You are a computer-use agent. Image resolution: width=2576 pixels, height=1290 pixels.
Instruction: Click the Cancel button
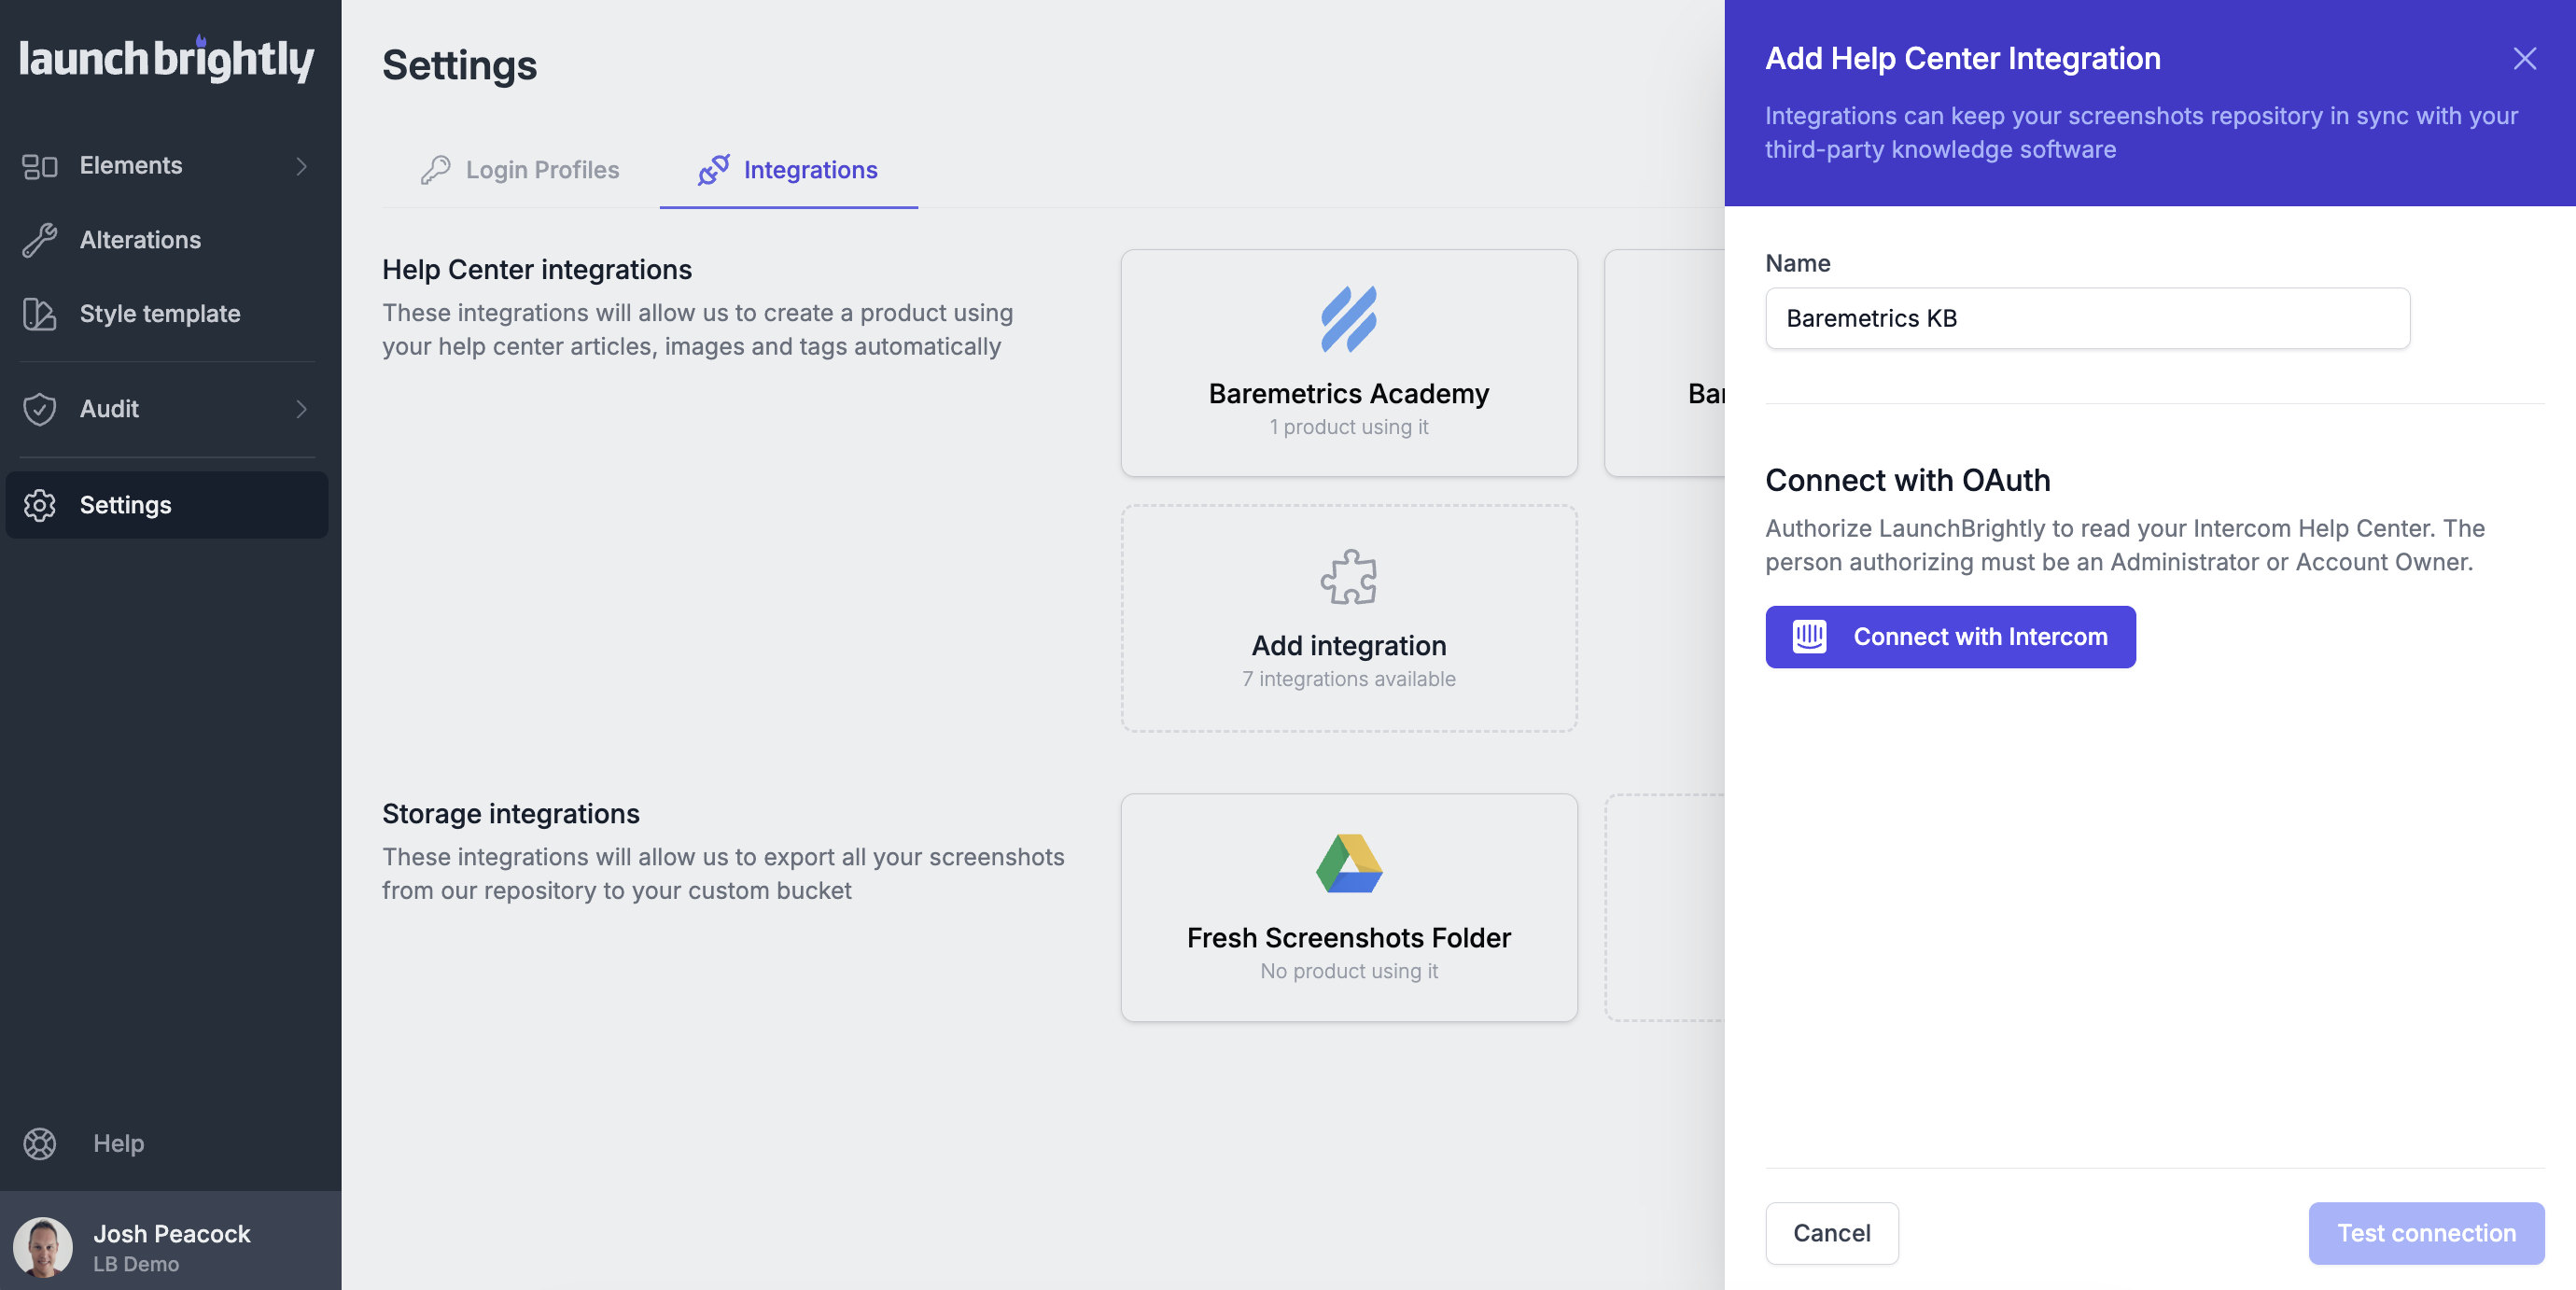[1831, 1233]
